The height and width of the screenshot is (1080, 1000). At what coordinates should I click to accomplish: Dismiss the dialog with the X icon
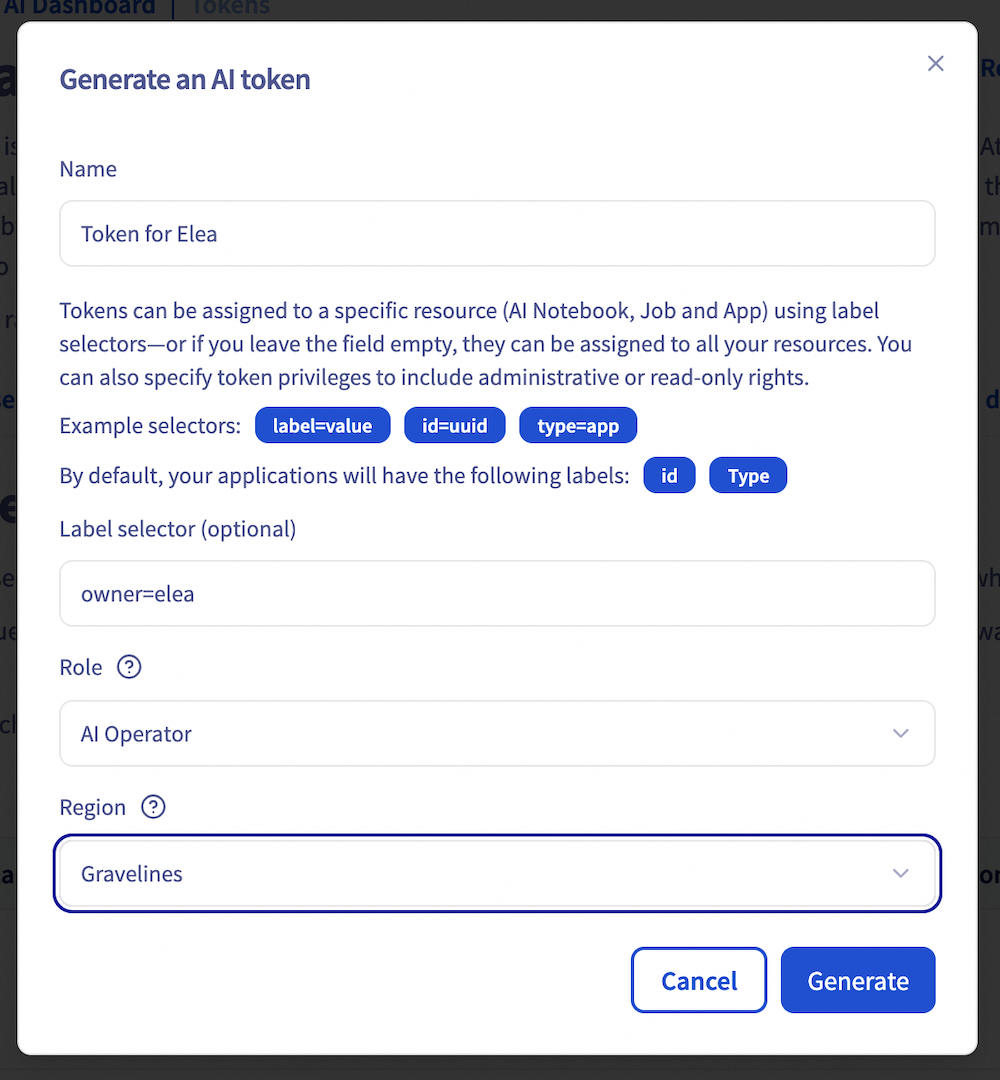(936, 63)
